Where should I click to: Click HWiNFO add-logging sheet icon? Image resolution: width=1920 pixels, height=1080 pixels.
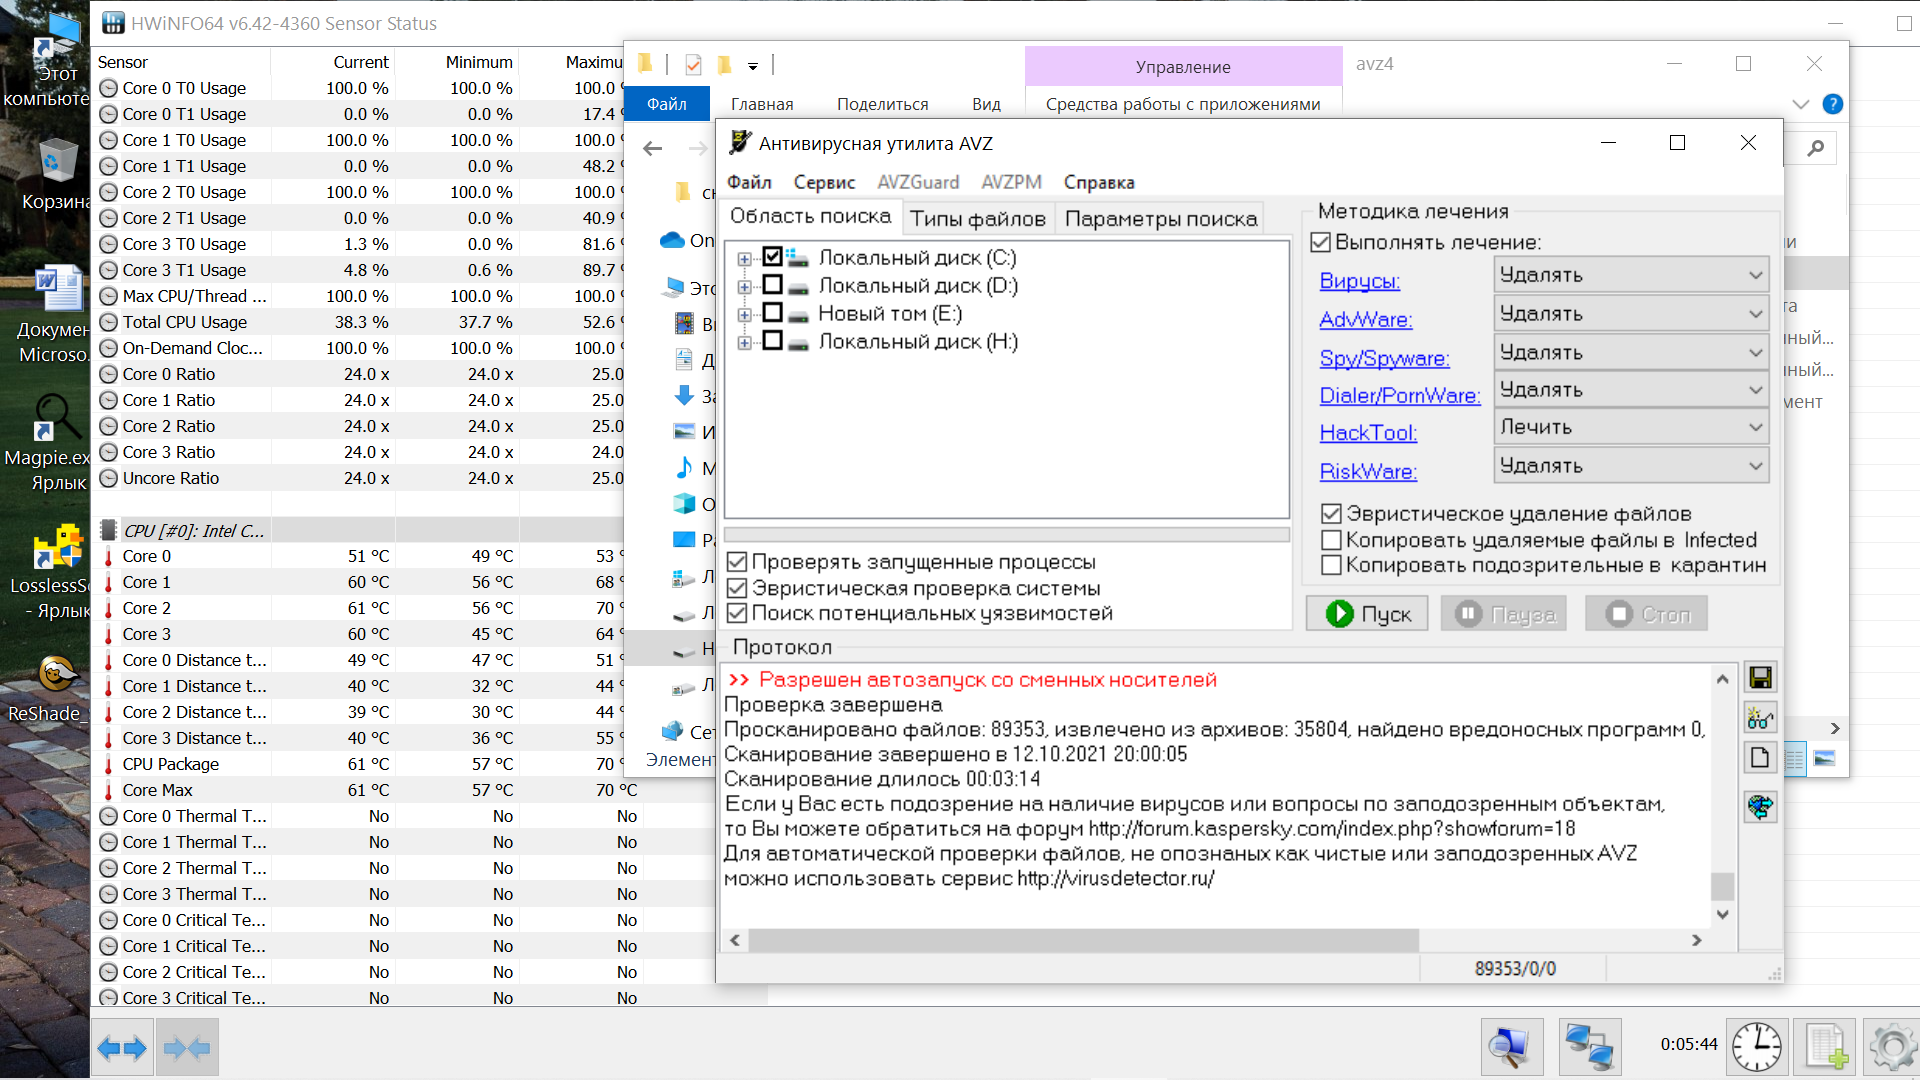pos(1825,1047)
